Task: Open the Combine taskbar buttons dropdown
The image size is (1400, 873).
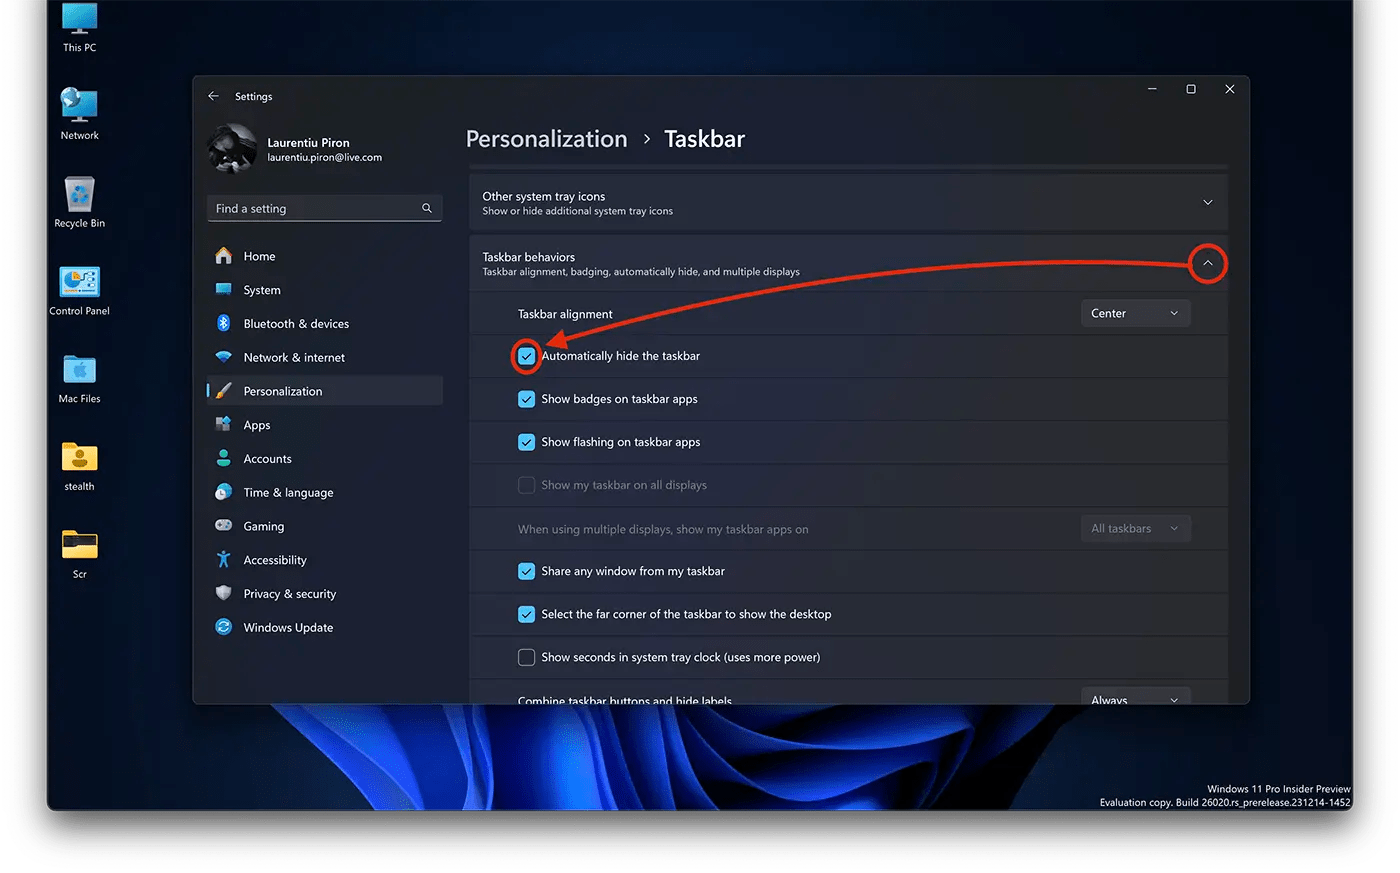Action: pos(1135,697)
